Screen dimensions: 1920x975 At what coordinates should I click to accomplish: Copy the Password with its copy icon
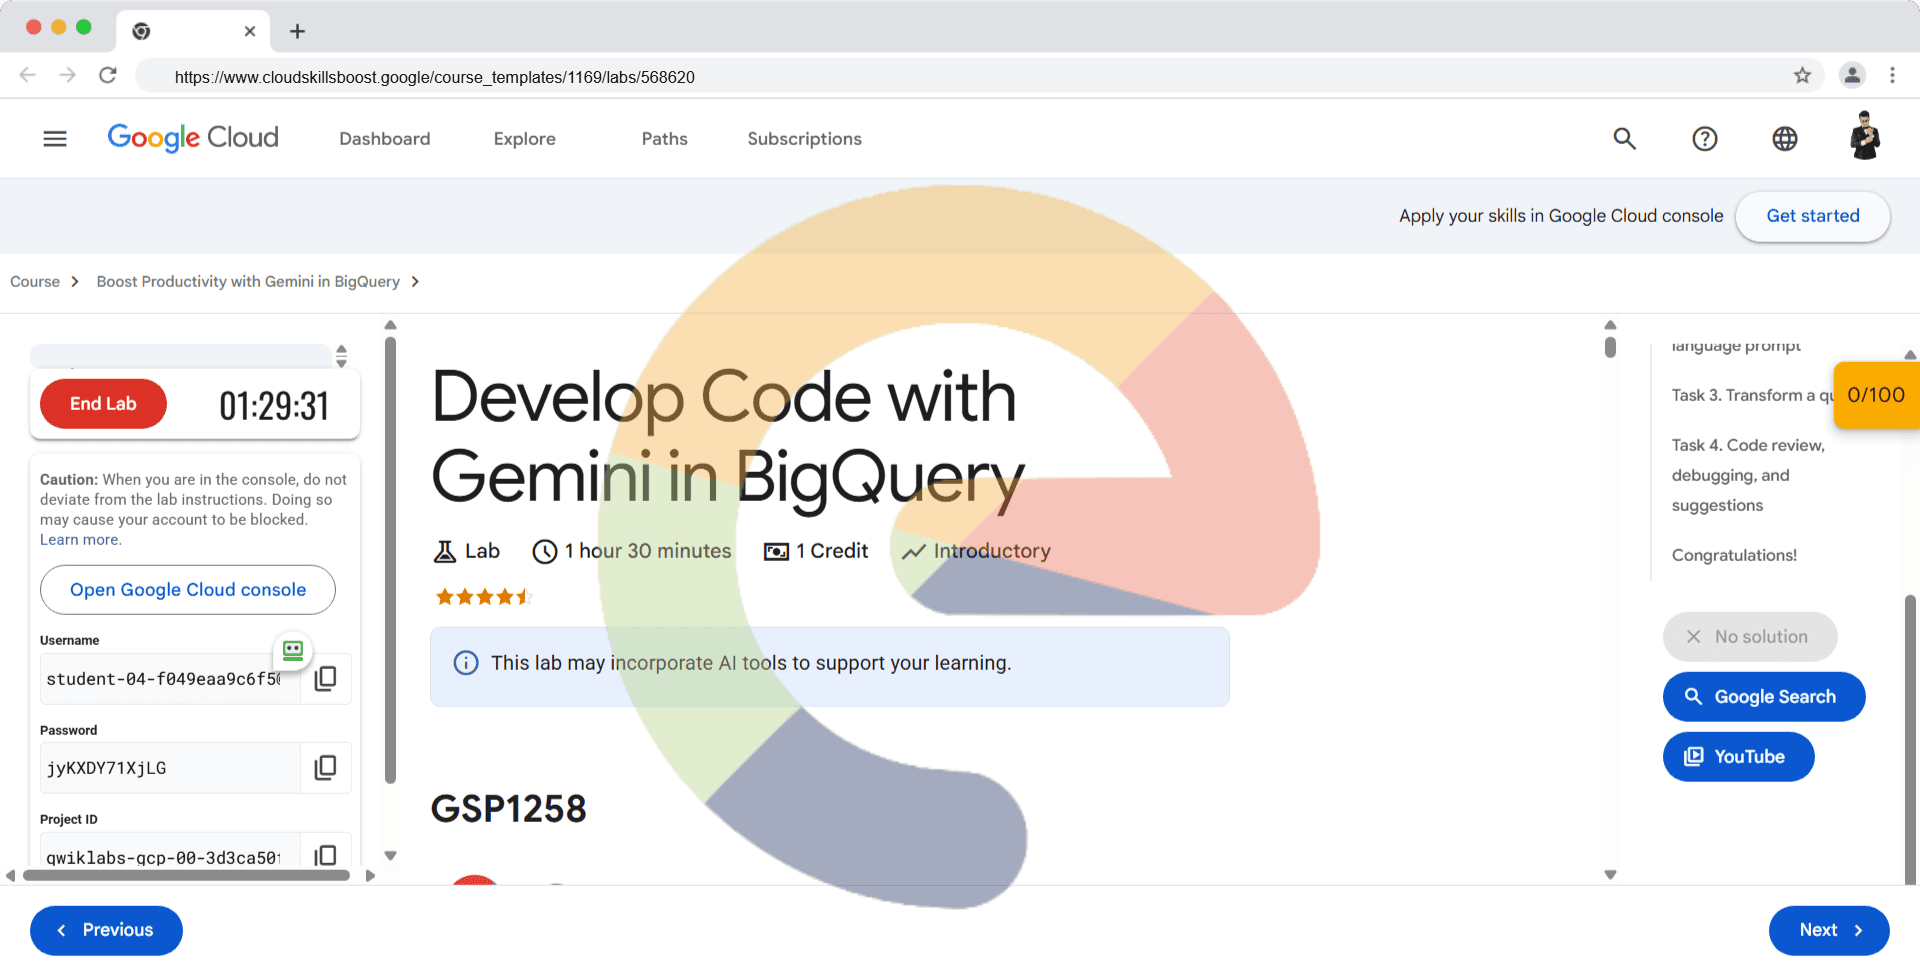point(325,768)
